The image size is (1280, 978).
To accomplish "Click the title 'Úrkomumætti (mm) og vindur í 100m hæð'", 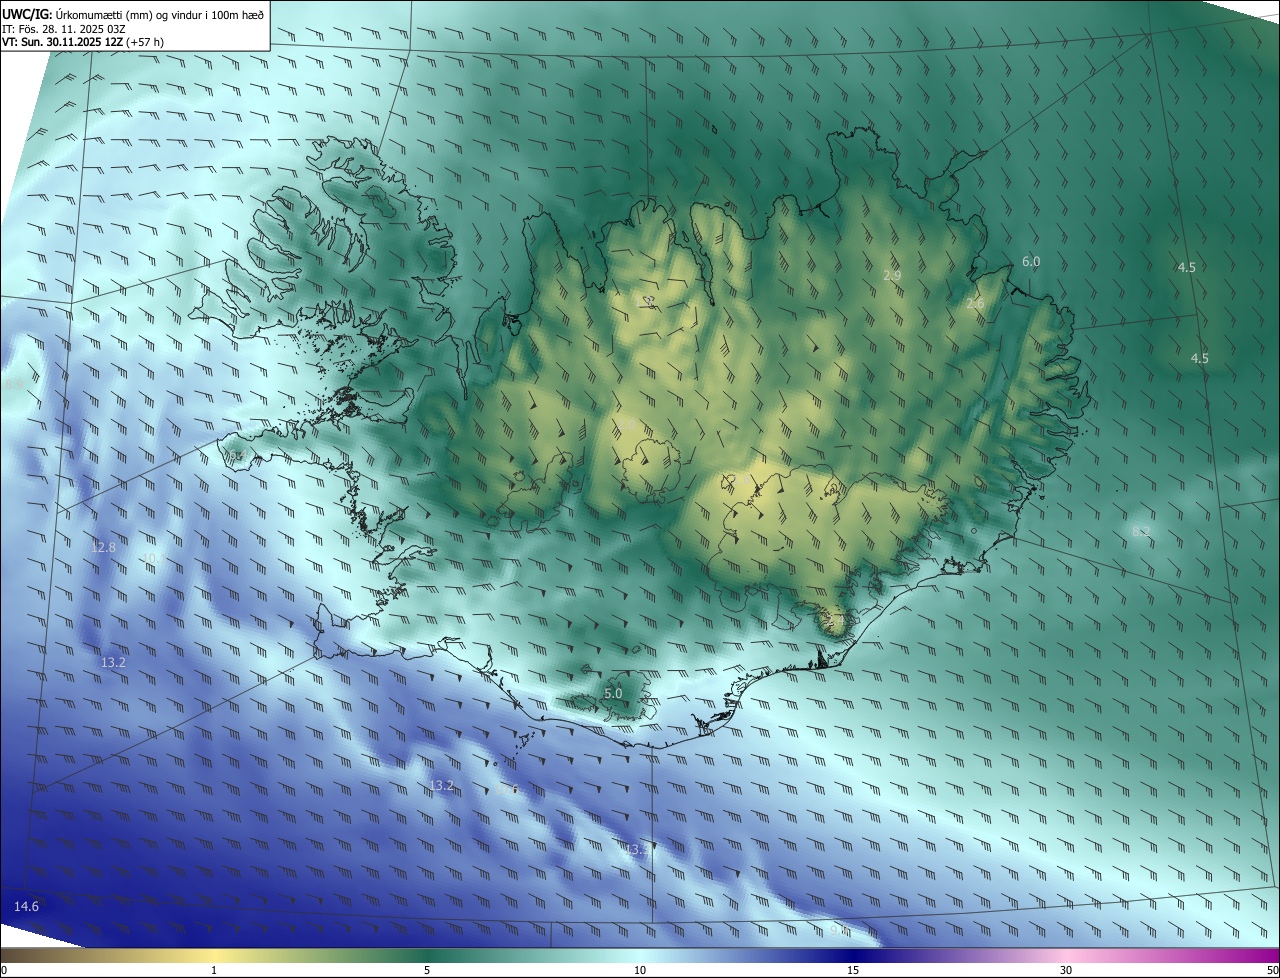I will 160,13.
